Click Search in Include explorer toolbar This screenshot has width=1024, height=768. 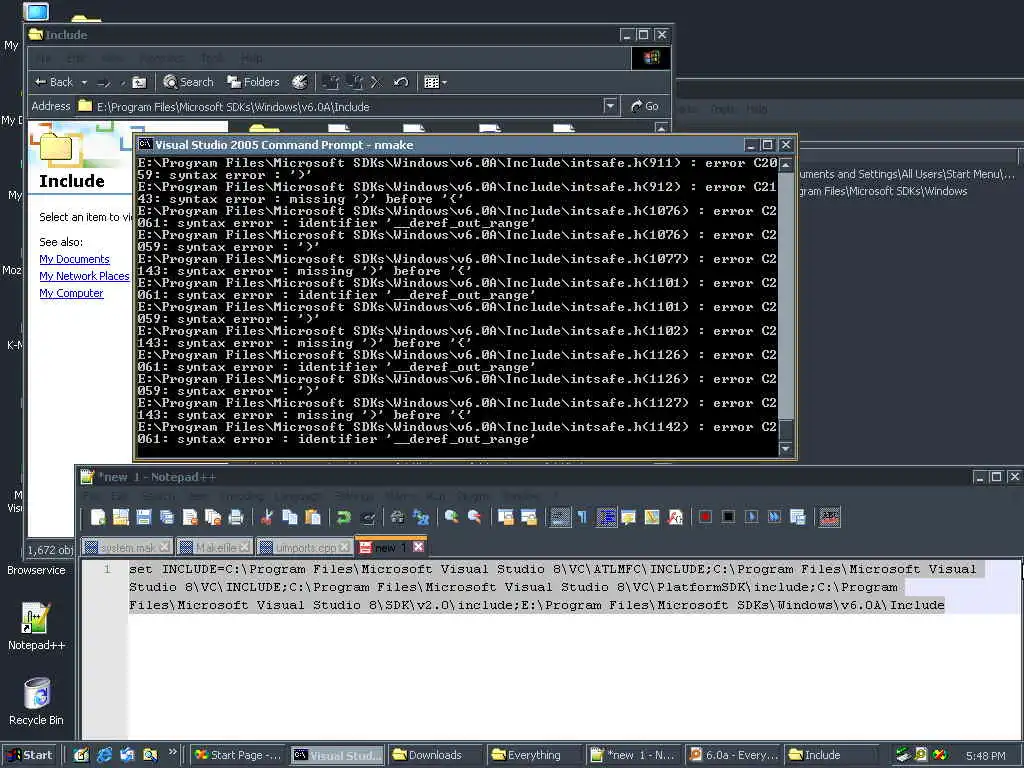pos(188,82)
